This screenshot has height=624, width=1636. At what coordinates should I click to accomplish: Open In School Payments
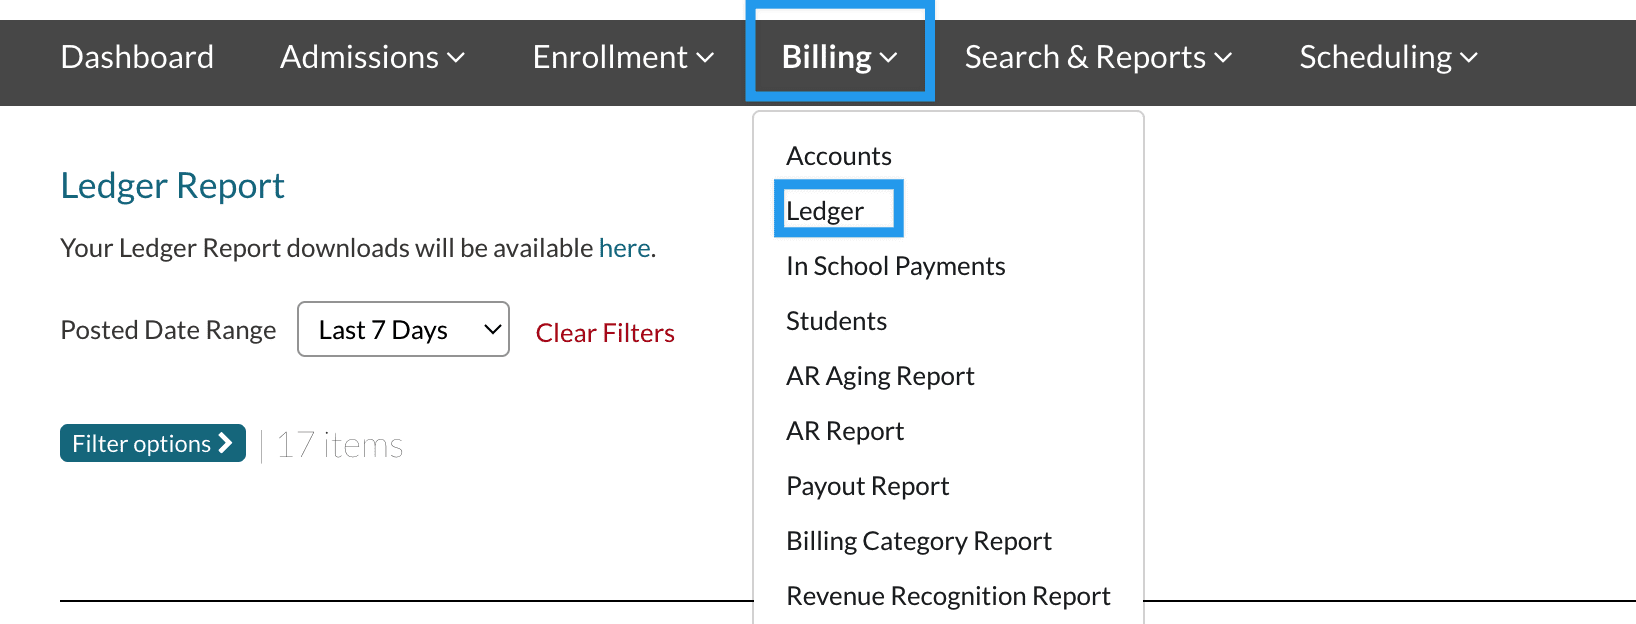coord(895,266)
